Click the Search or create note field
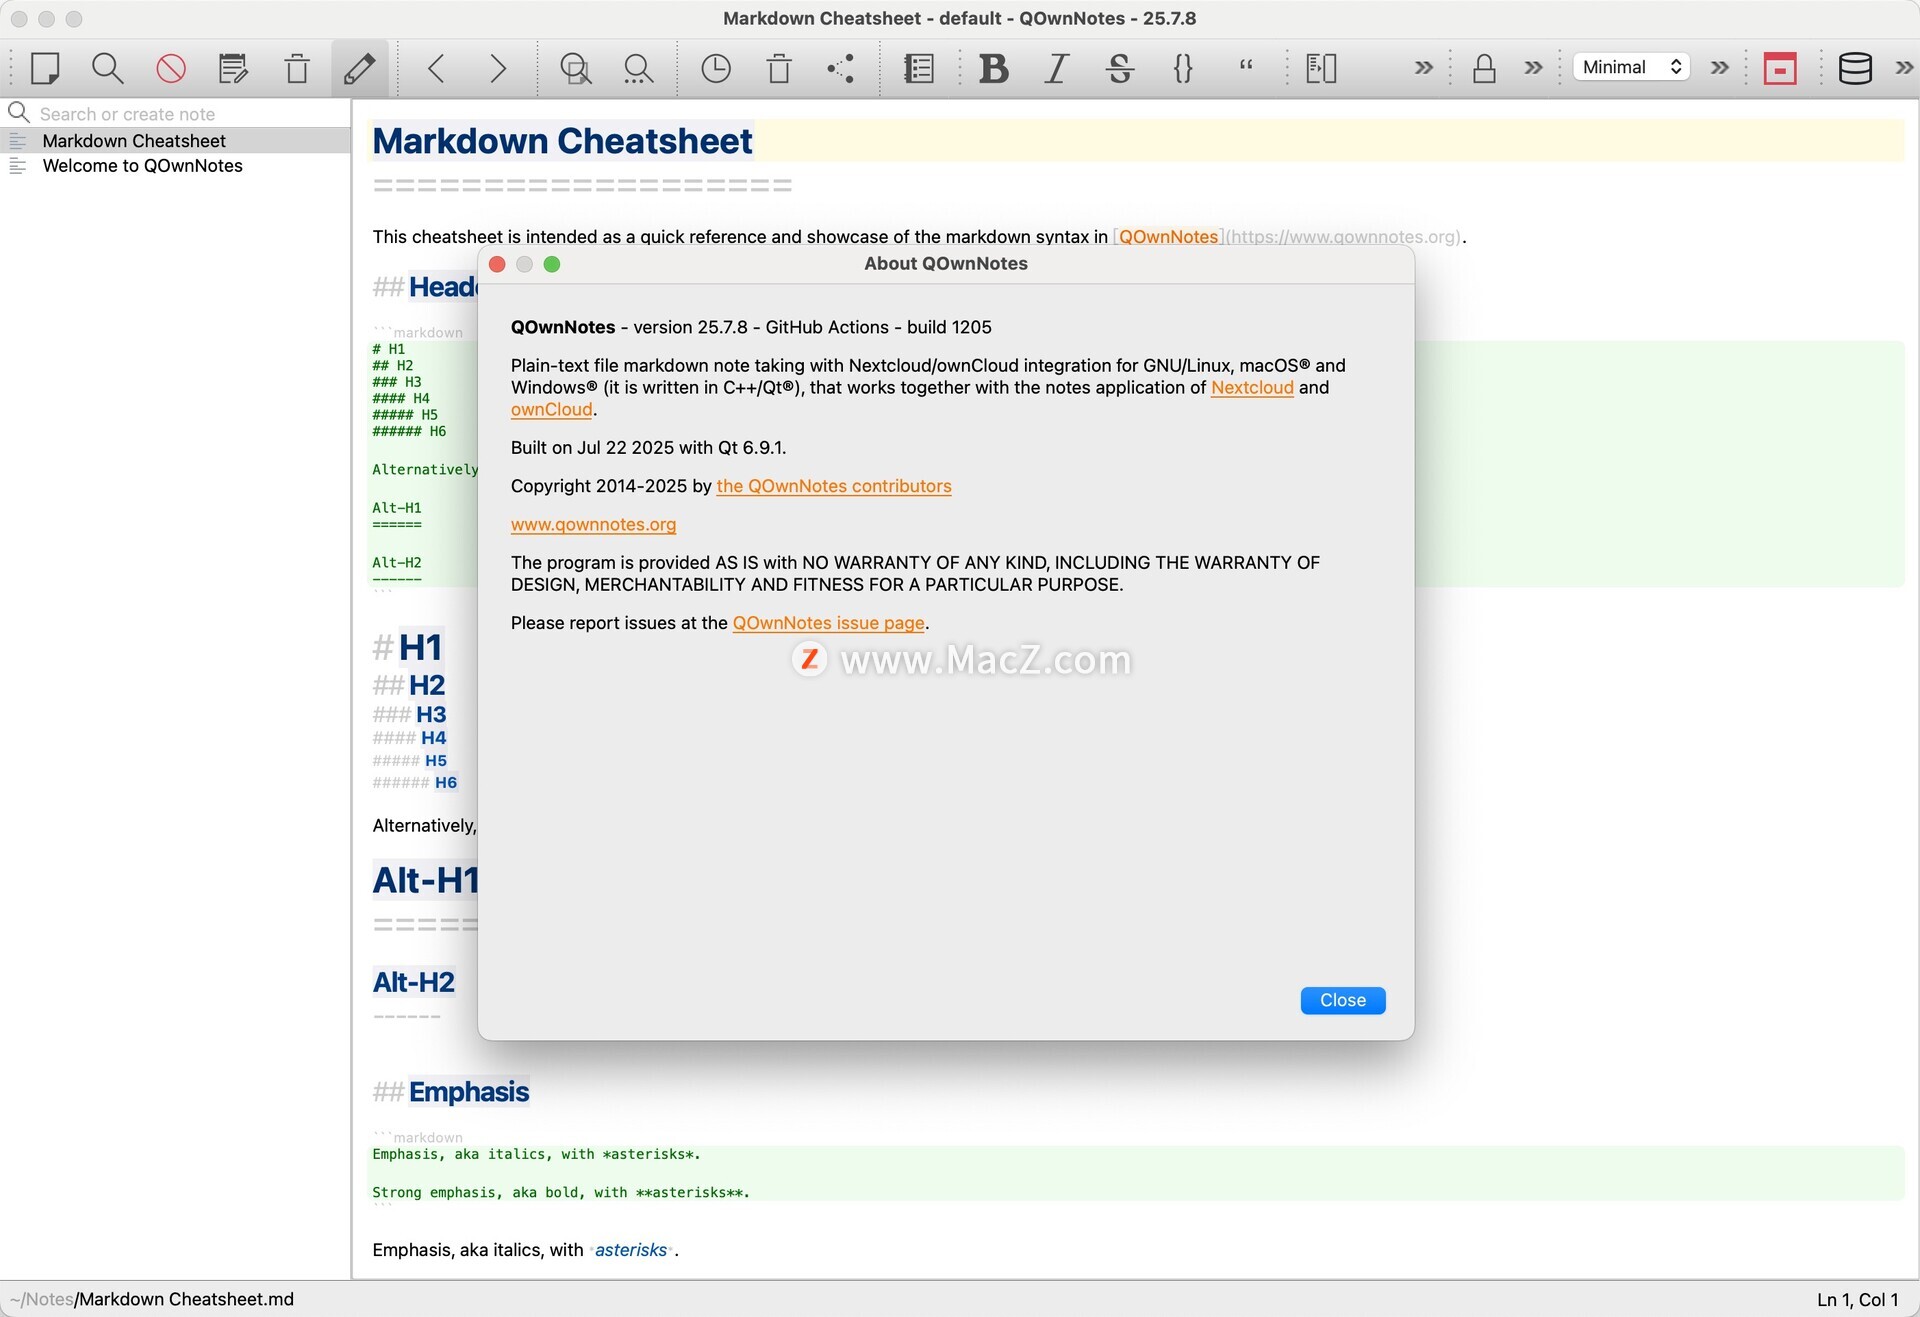This screenshot has height=1317, width=1920. pyautogui.click(x=176, y=114)
